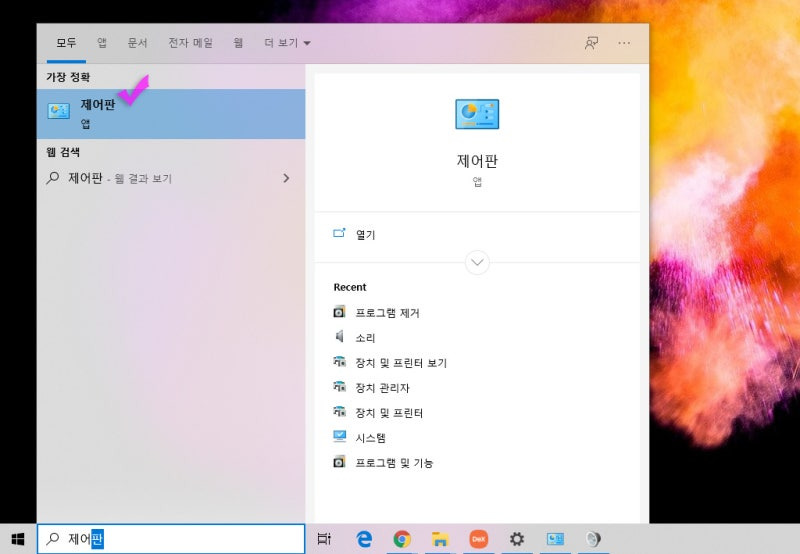Click magnifier icon in the search box
800x554 pixels.
tap(53, 538)
